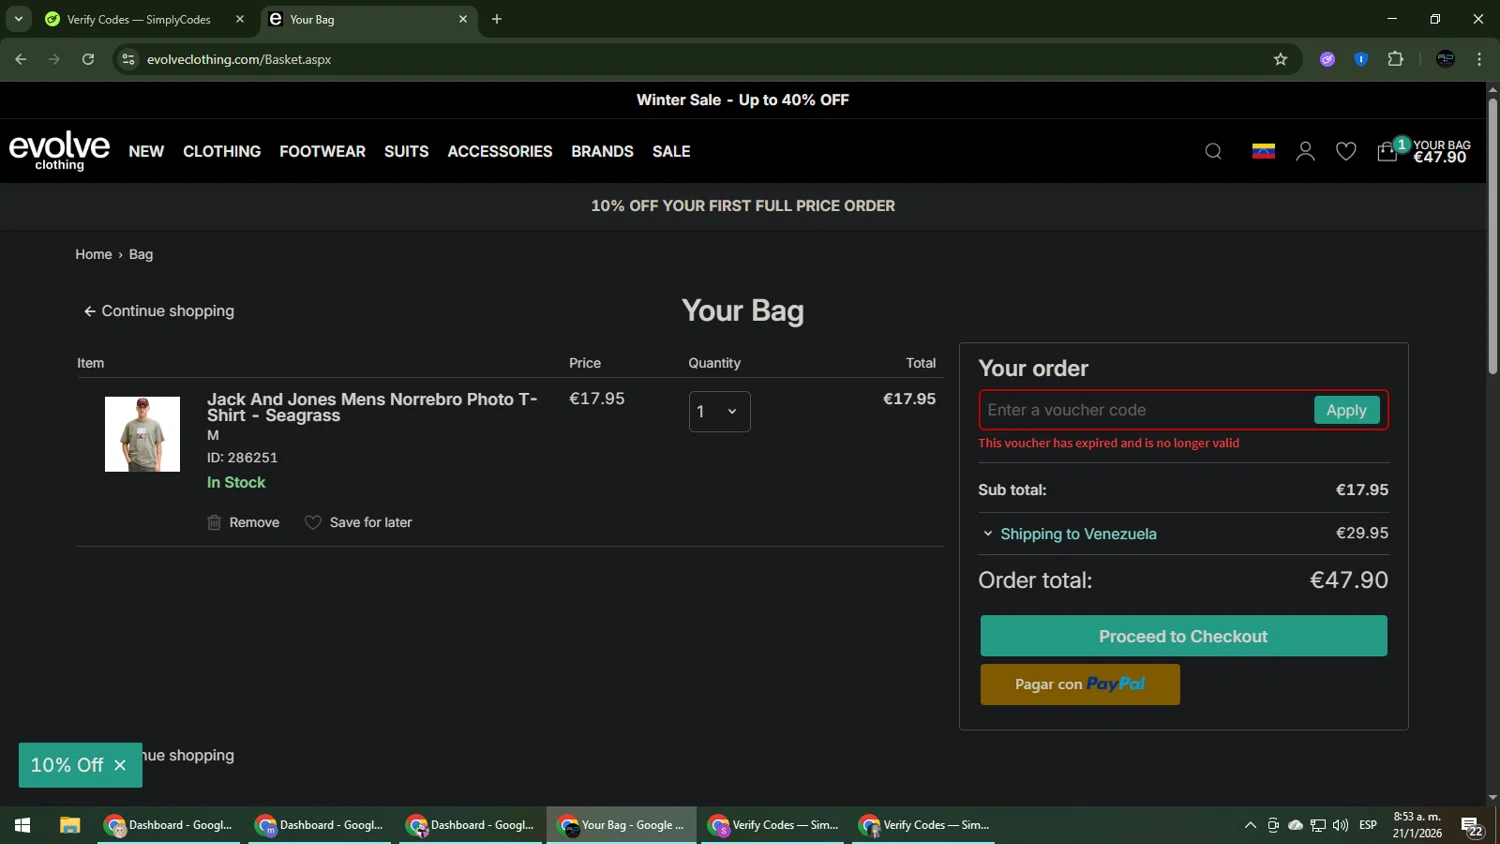Reload the page with refresh icon
Screen dimensions: 1500x844
[x=88, y=59]
